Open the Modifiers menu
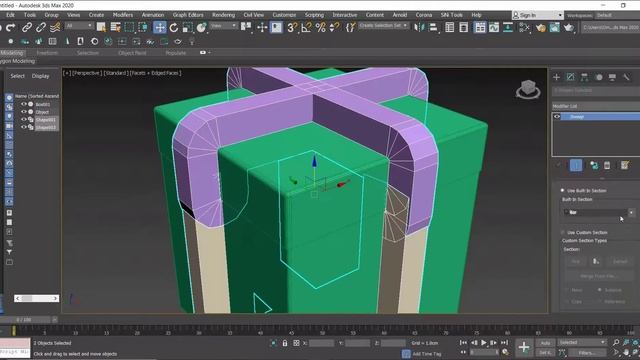 (123, 15)
